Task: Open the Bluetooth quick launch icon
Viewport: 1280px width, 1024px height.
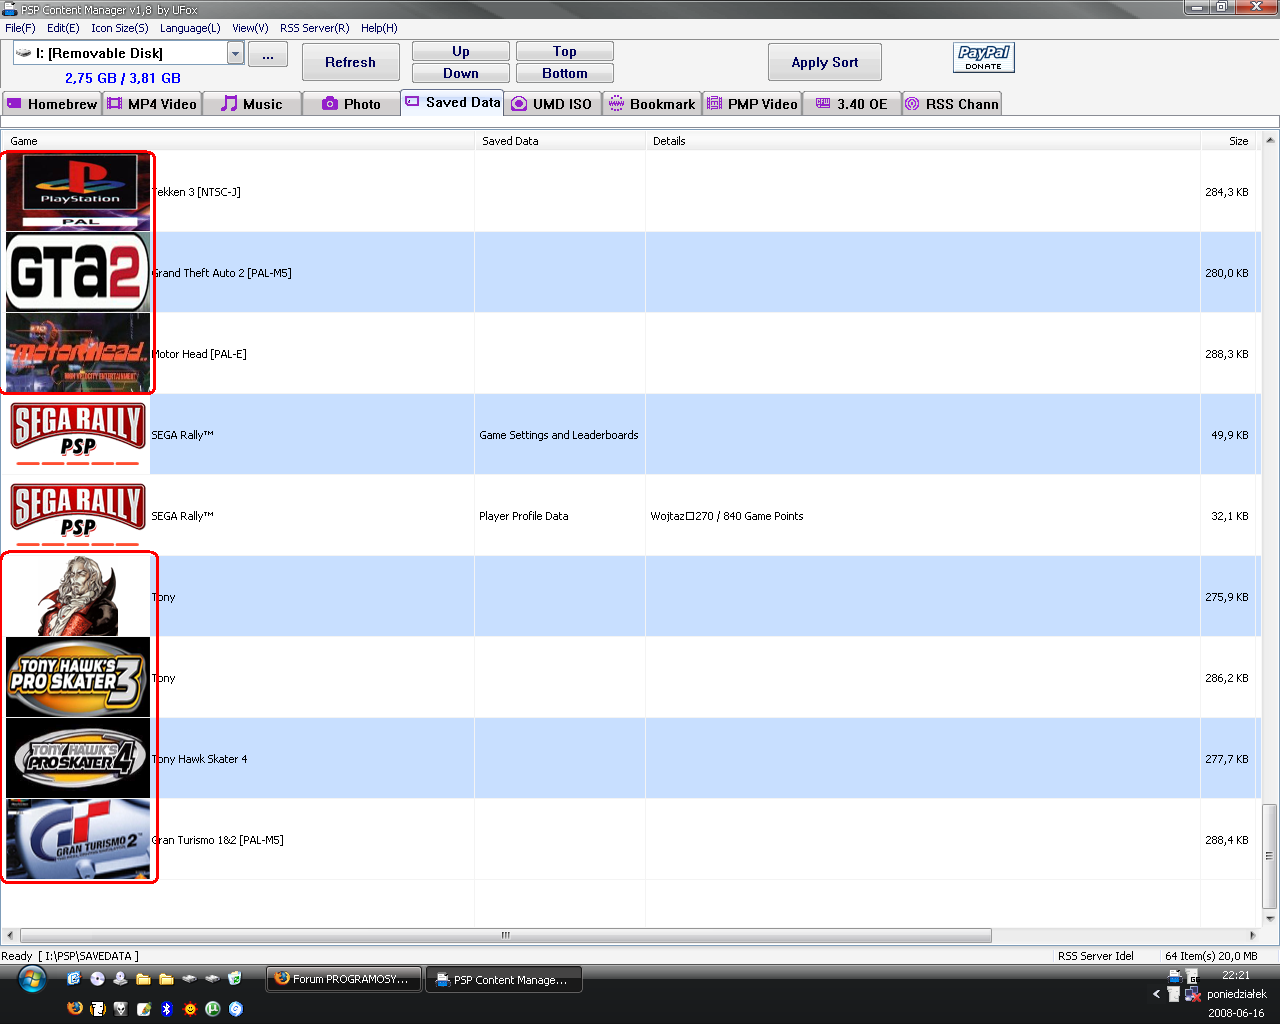Action: (167, 1008)
